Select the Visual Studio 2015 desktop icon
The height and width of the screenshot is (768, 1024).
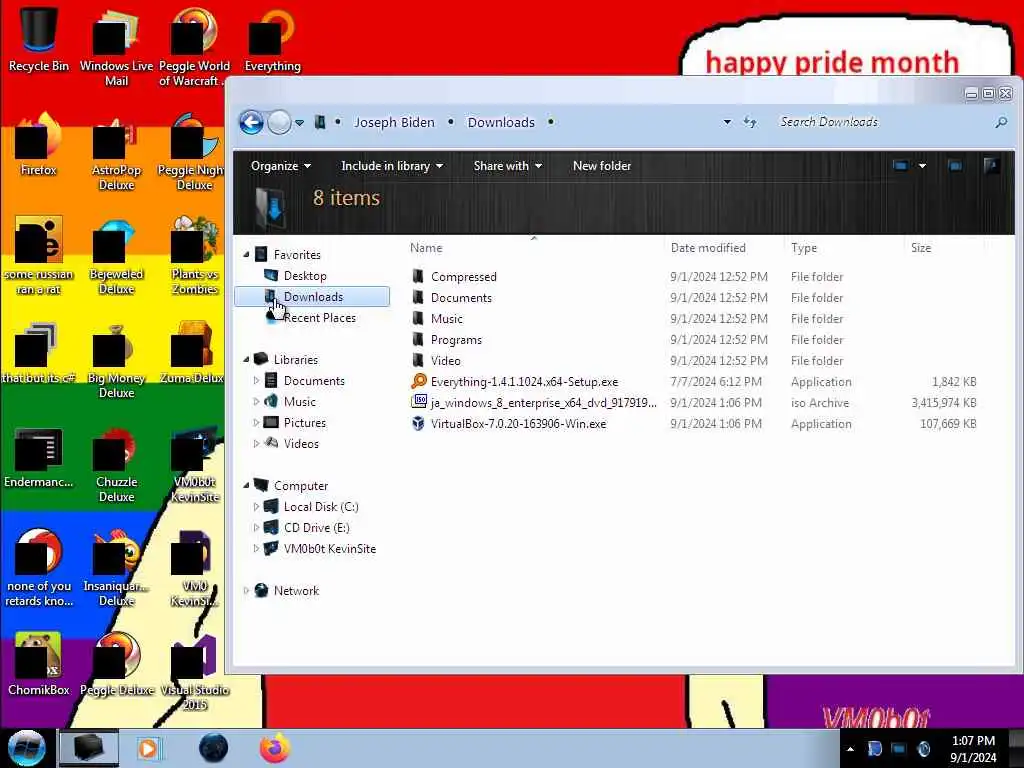pos(194,673)
